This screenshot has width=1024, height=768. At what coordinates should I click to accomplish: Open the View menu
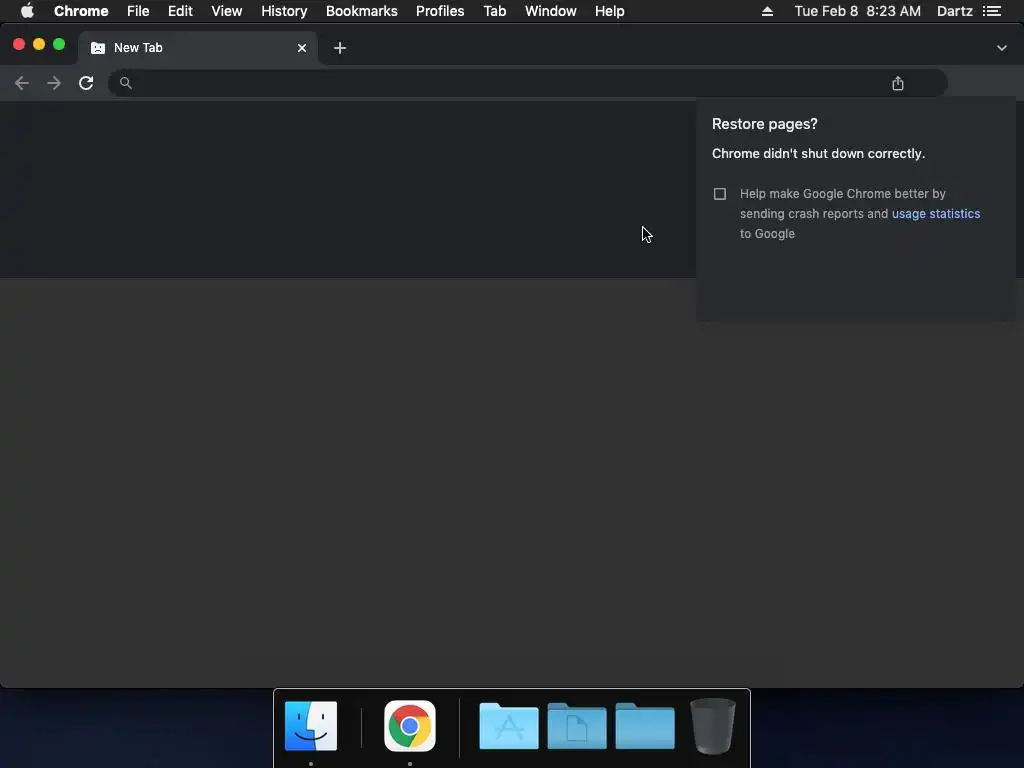pyautogui.click(x=227, y=11)
